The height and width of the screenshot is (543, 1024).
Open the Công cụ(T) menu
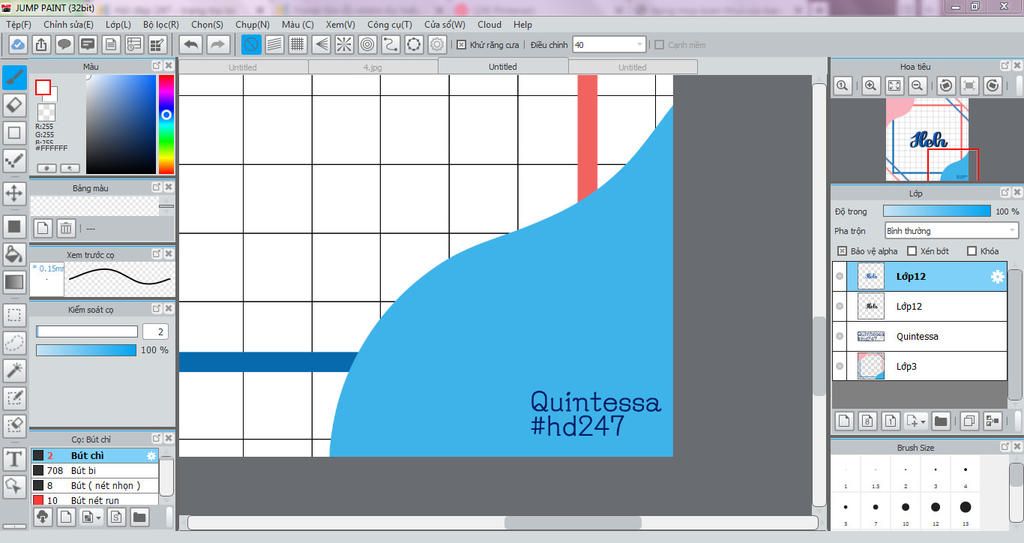click(x=389, y=24)
